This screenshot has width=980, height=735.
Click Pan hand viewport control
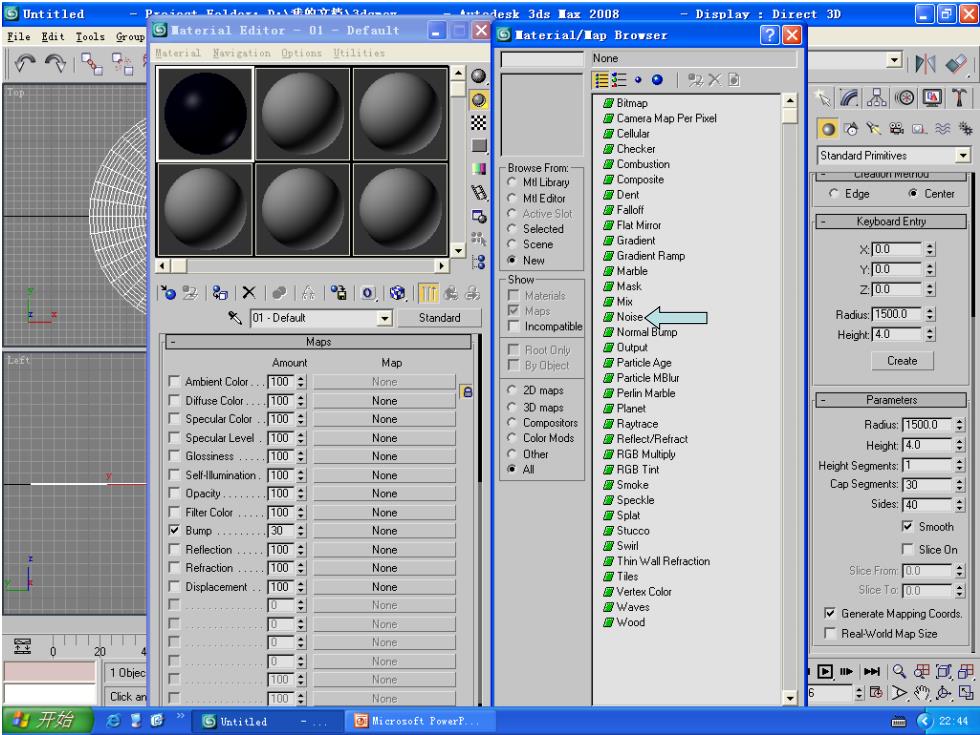pyautogui.click(x=921, y=692)
